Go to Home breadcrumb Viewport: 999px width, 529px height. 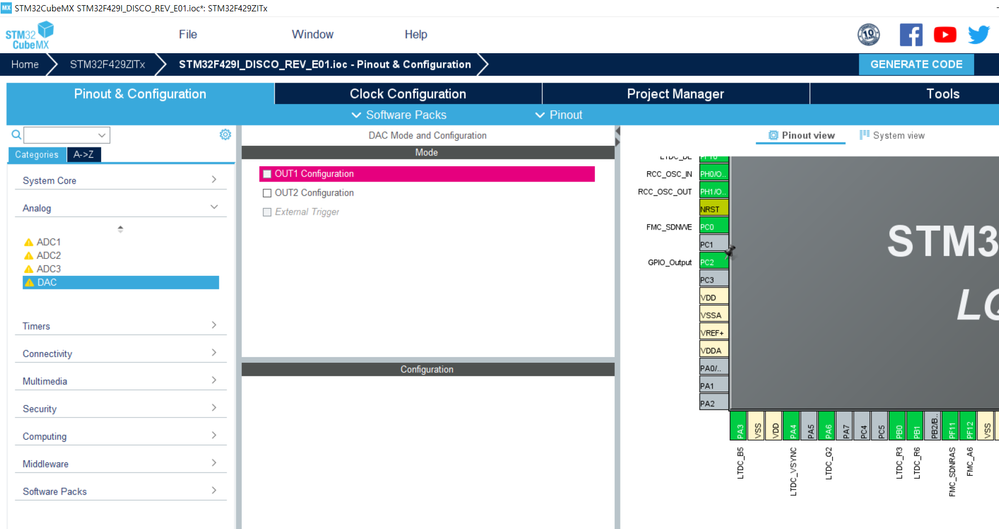25,64
